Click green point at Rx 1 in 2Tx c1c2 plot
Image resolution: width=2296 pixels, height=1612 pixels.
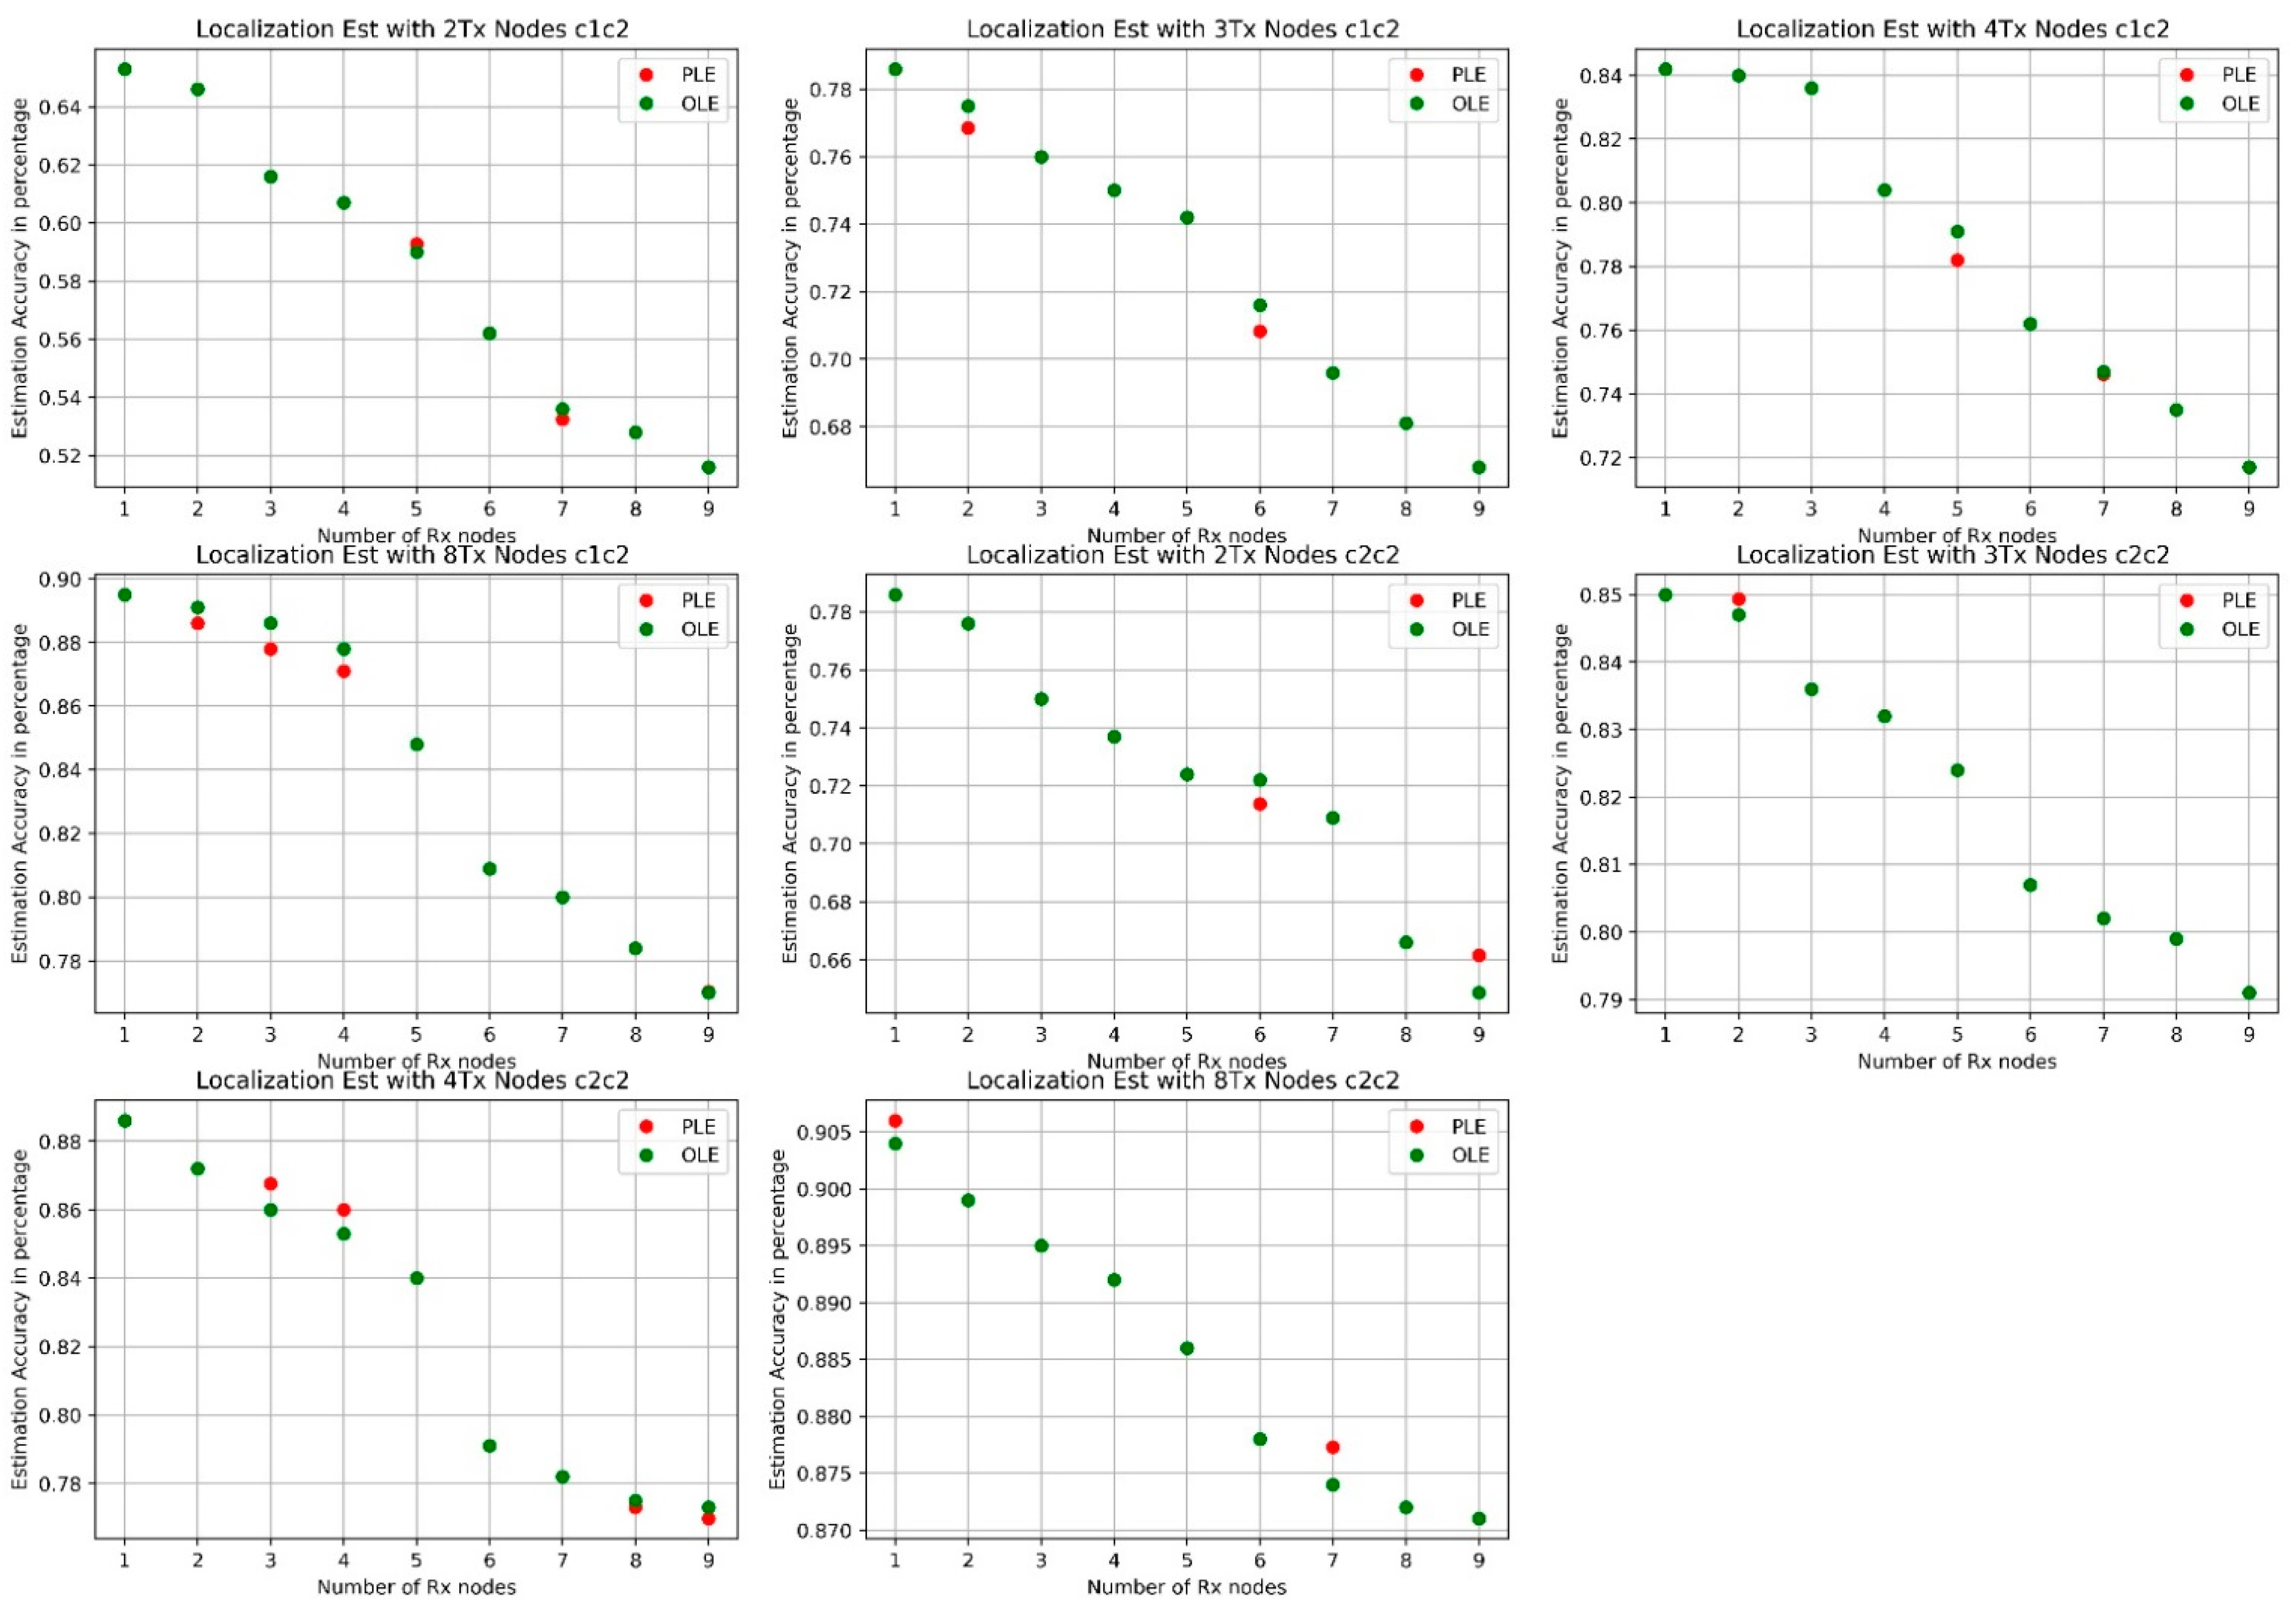click(125, 69)
